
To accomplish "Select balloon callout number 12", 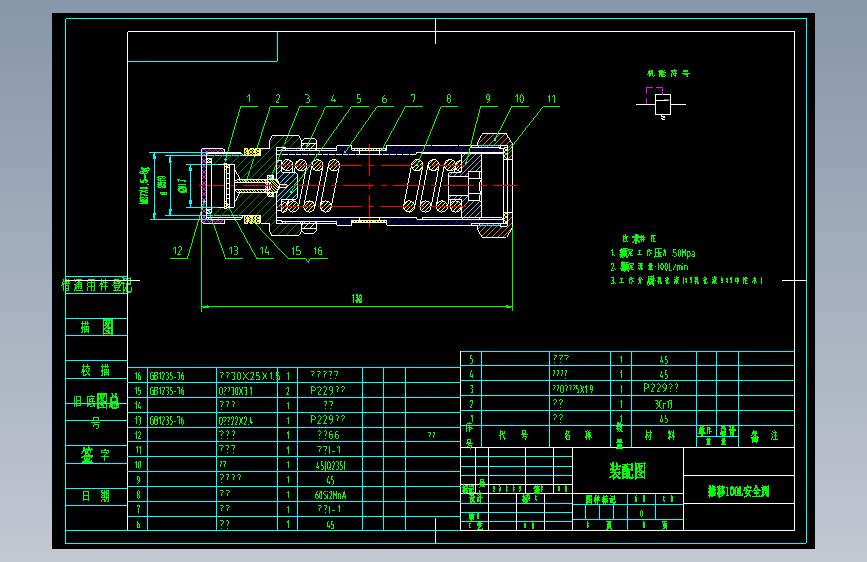I will click(x=177, y=251).
